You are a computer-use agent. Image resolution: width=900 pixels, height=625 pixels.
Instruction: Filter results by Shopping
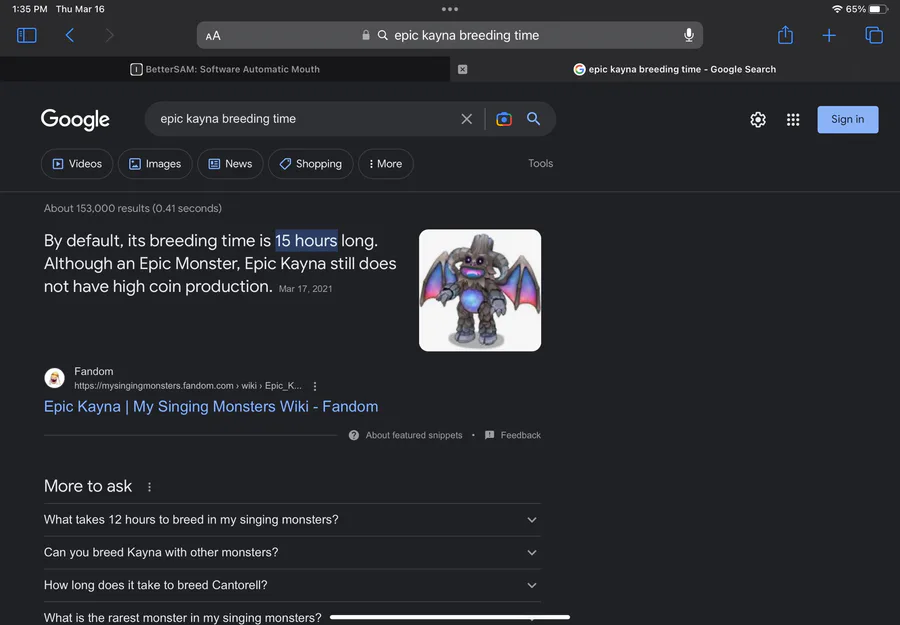click(311, 164)
